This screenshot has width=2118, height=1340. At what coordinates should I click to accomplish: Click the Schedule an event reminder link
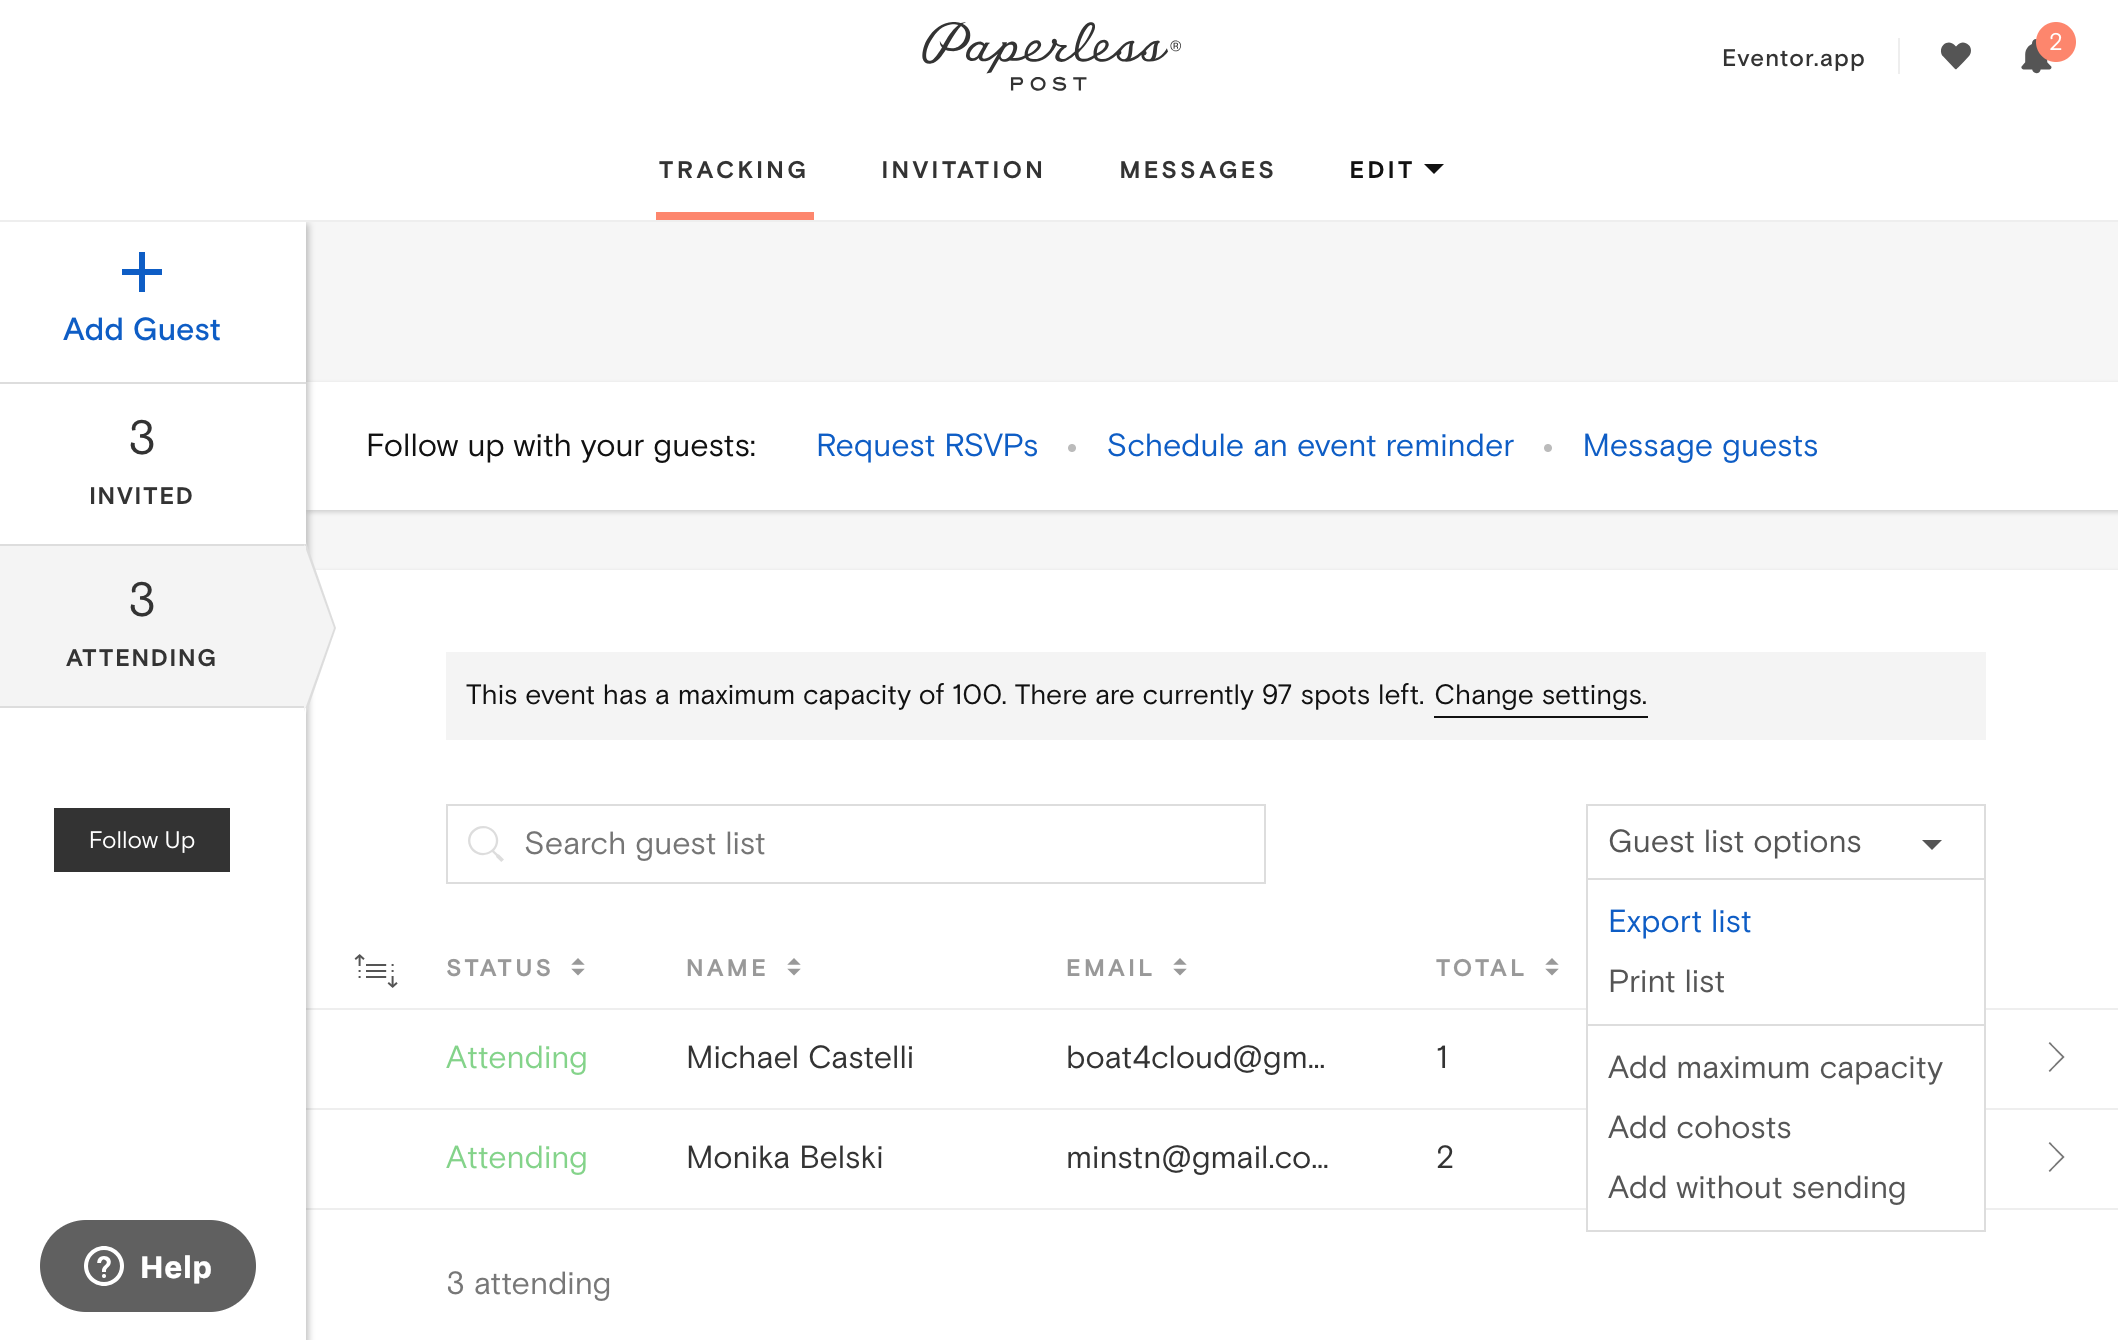(1311, 446)
